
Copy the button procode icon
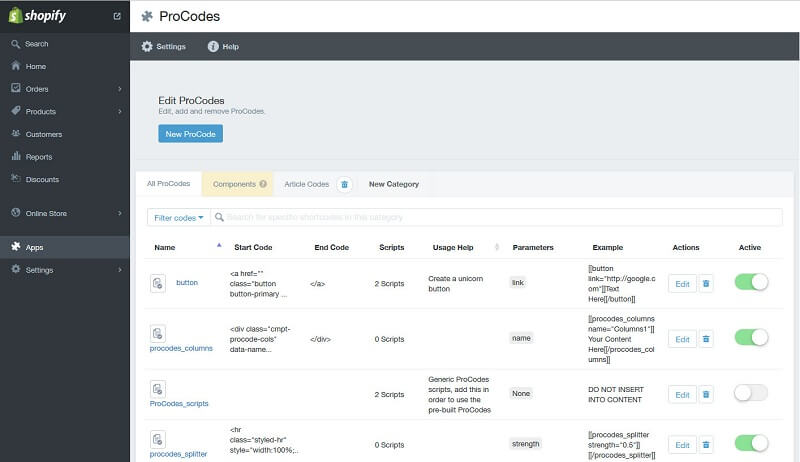click(158, 283)
